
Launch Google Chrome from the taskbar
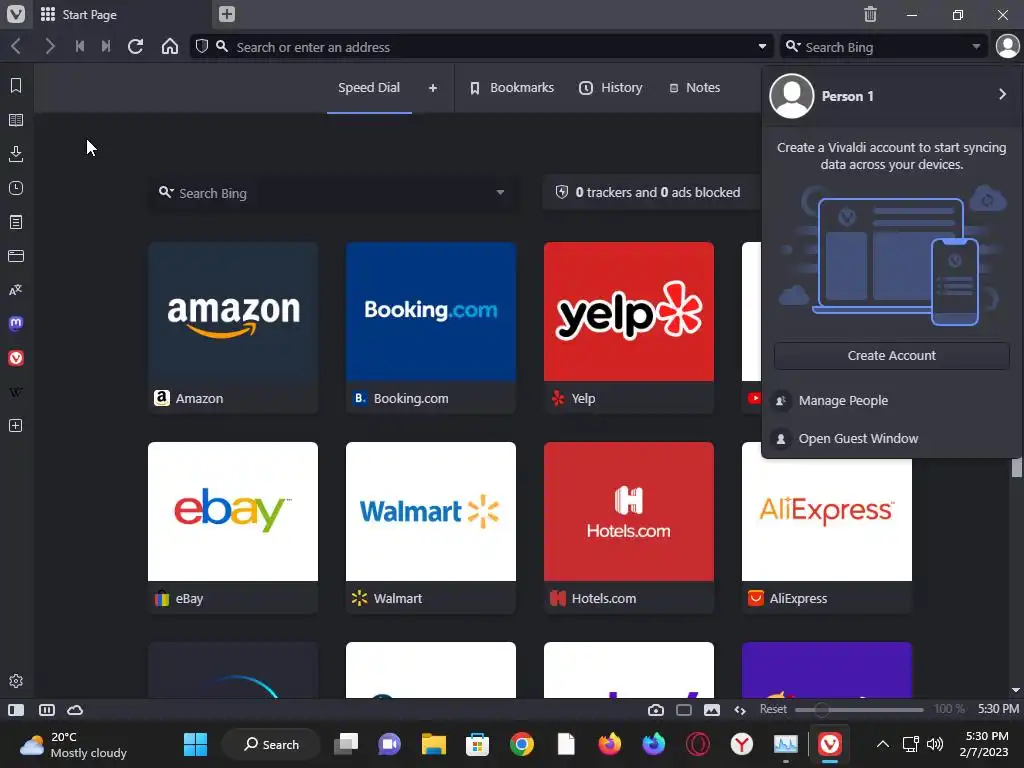[x=521, y=744]
